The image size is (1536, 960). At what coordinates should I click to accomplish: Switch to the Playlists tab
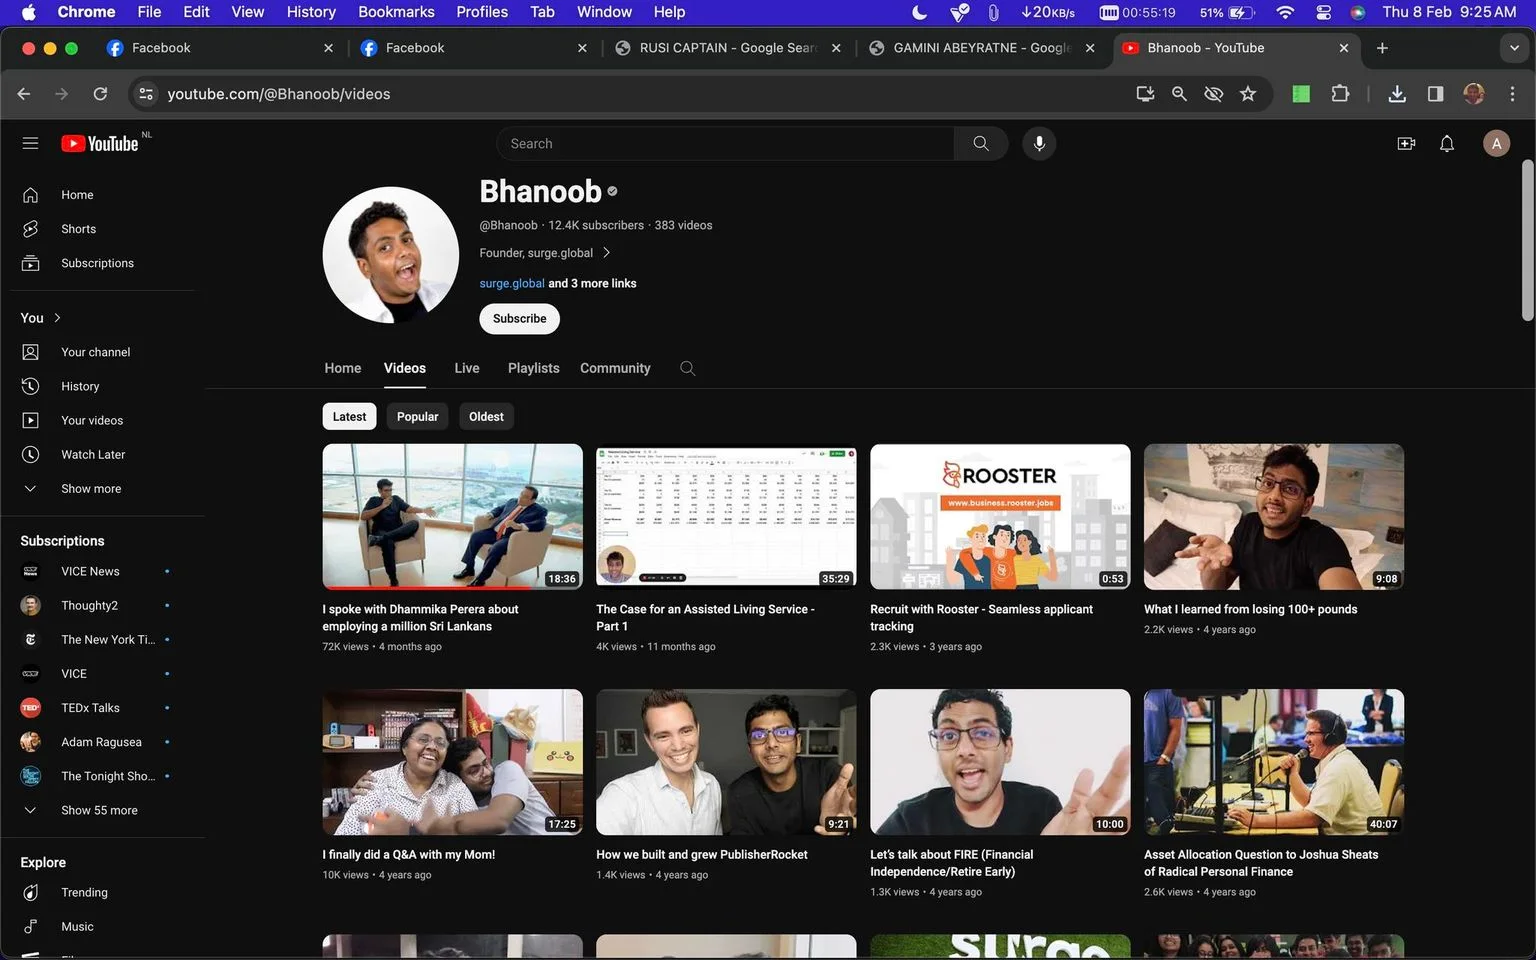point(534,368)
